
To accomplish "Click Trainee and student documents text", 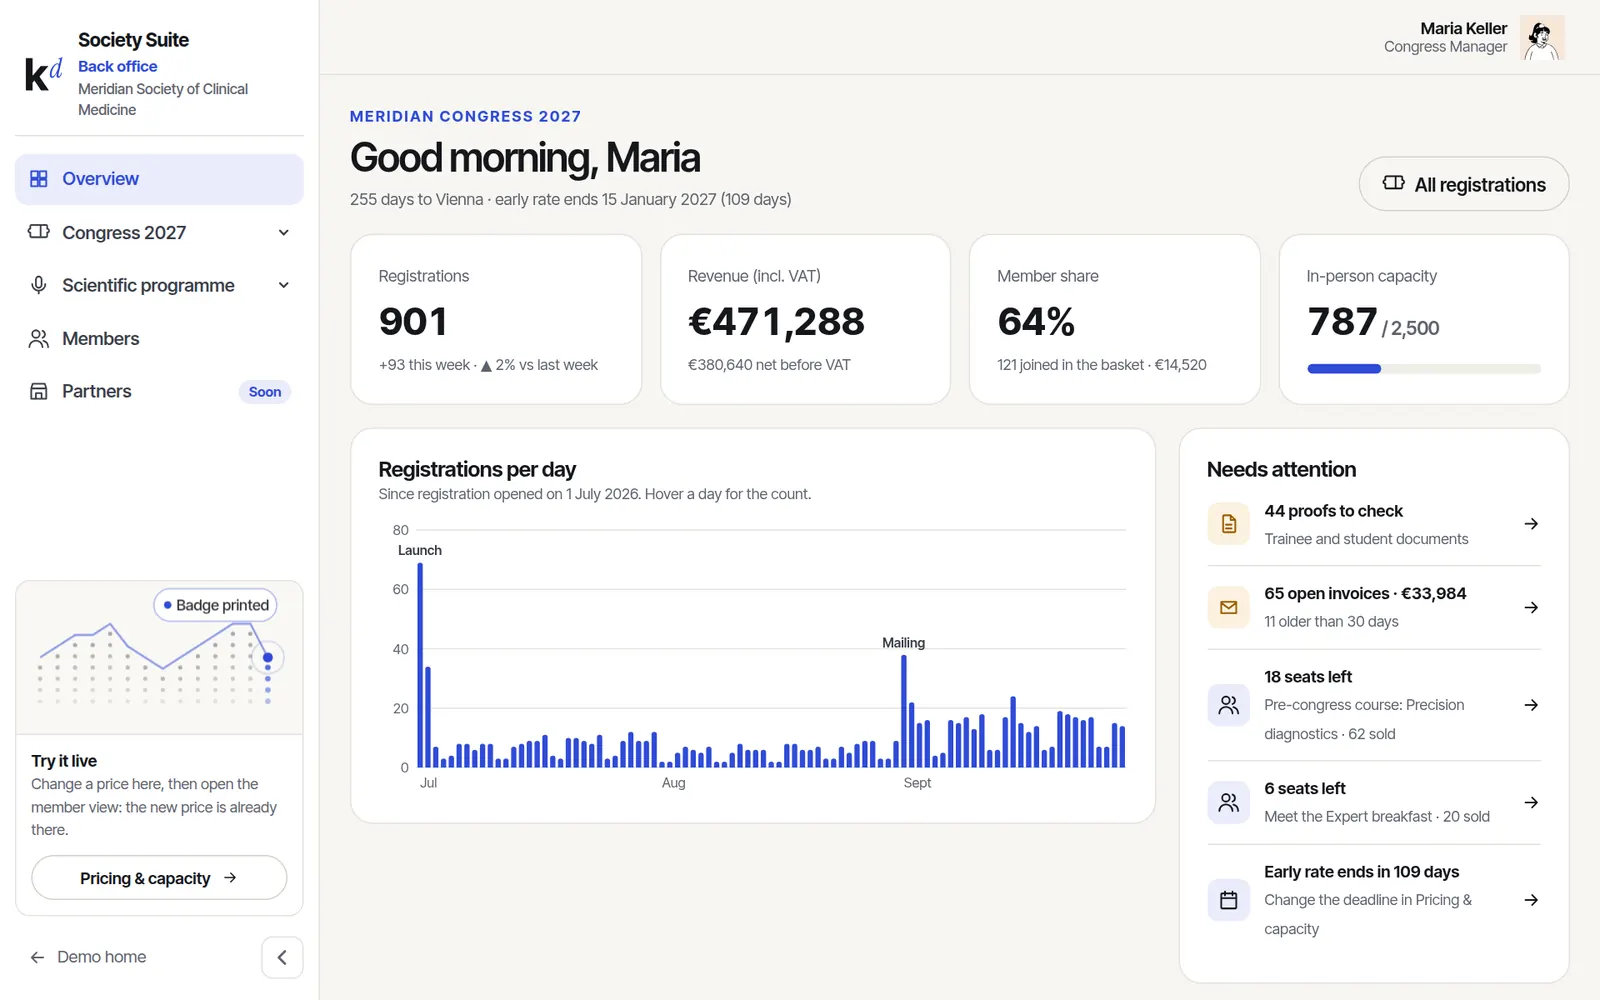I will tap(1366, 539).
